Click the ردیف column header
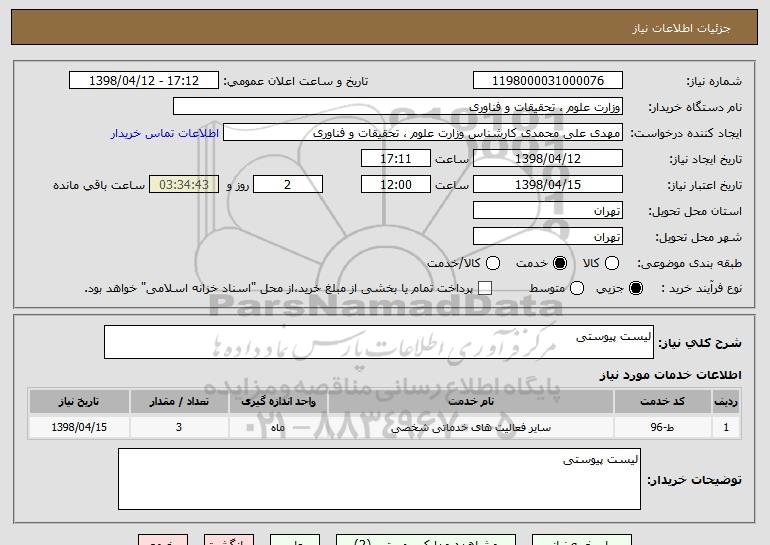Viewport: 770px width, 545px height. tap(726, 402)
